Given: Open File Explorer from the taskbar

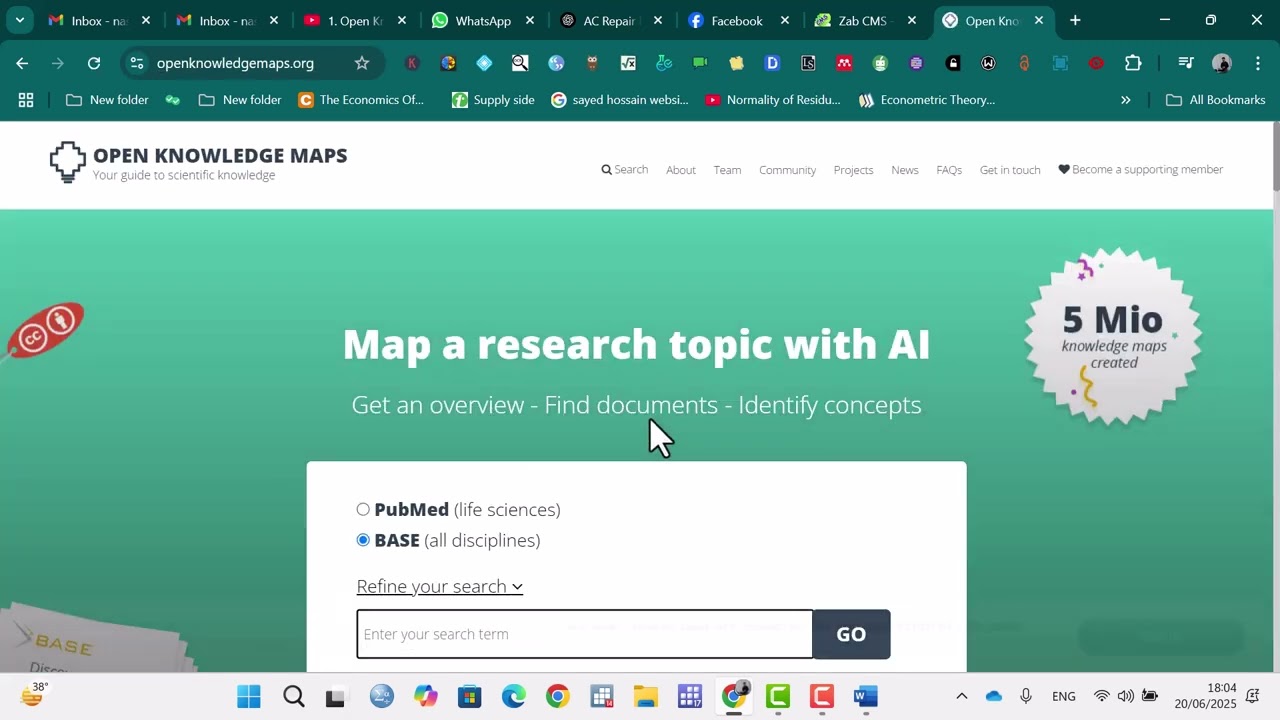Looking at the screenshot, I should [x=646, y=696].
